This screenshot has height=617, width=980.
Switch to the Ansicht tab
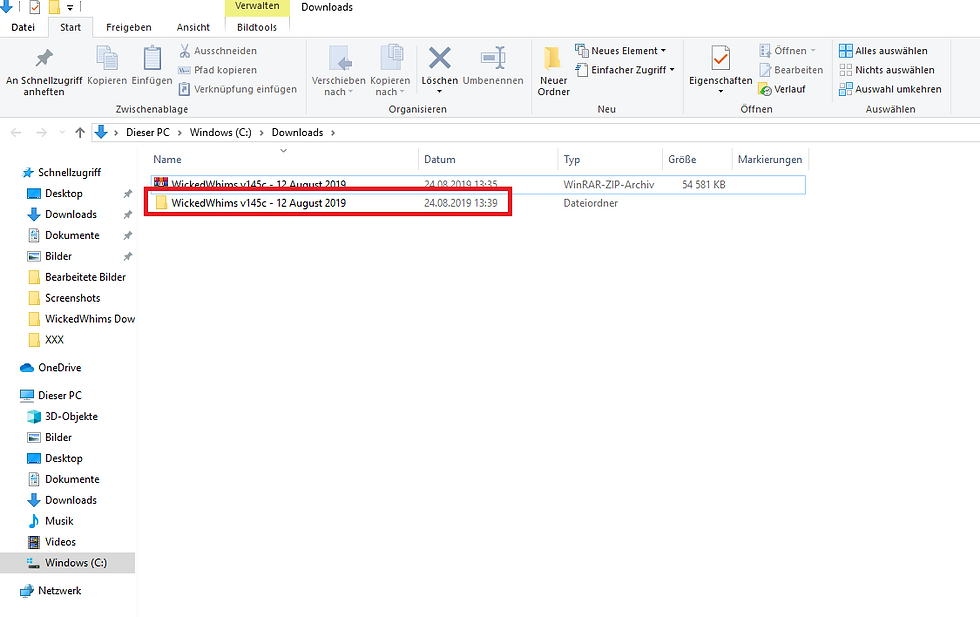coord(193,28)
